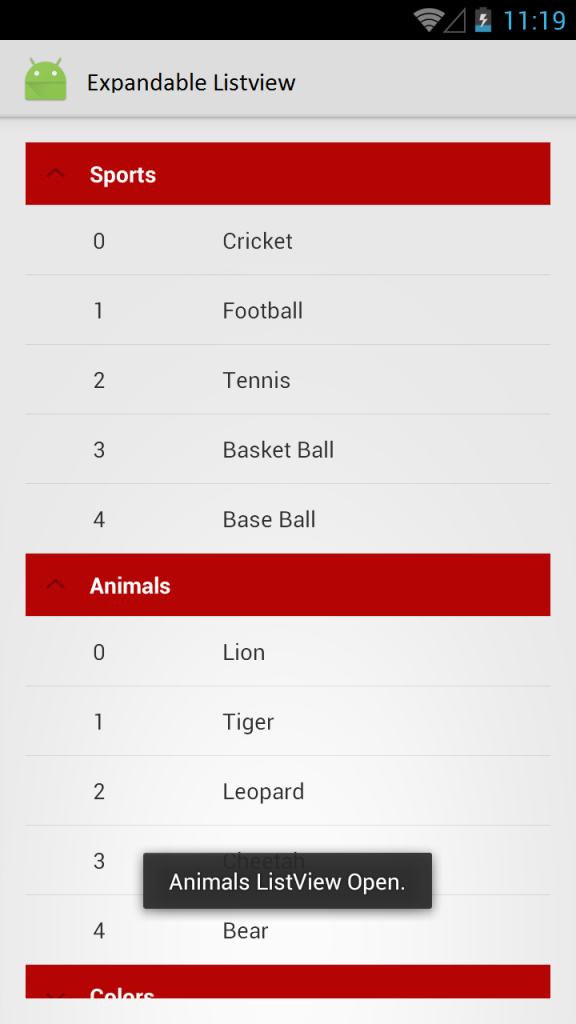Select the Basket Ball row
Screen dimensions: 576x1024
tap(288, 449)
